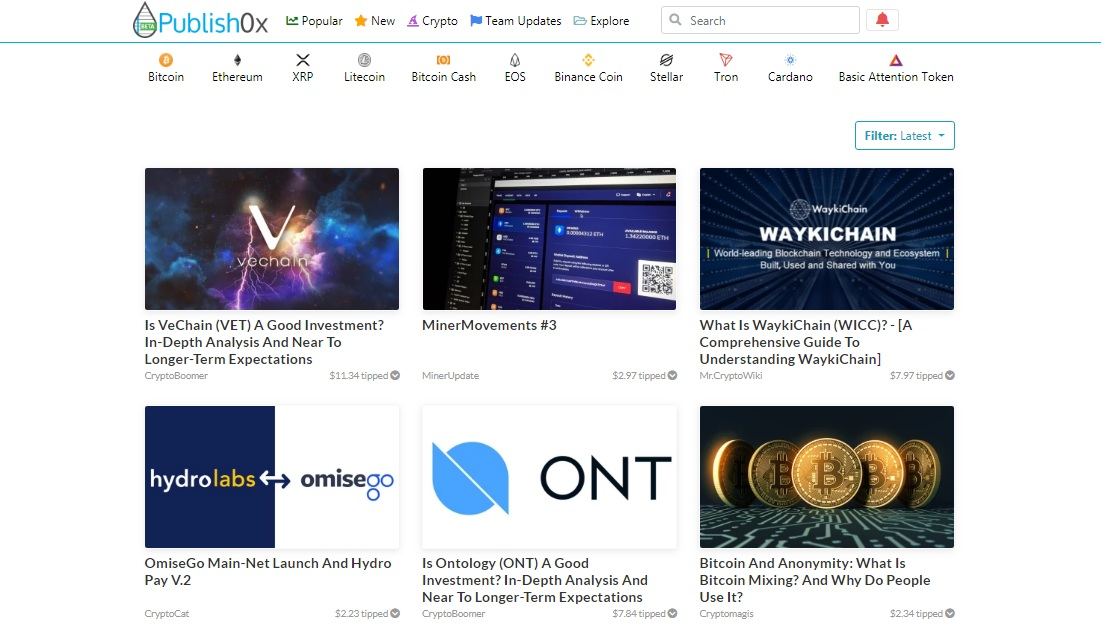Click the check icon beside $7.84 tipped

[673, 614]
